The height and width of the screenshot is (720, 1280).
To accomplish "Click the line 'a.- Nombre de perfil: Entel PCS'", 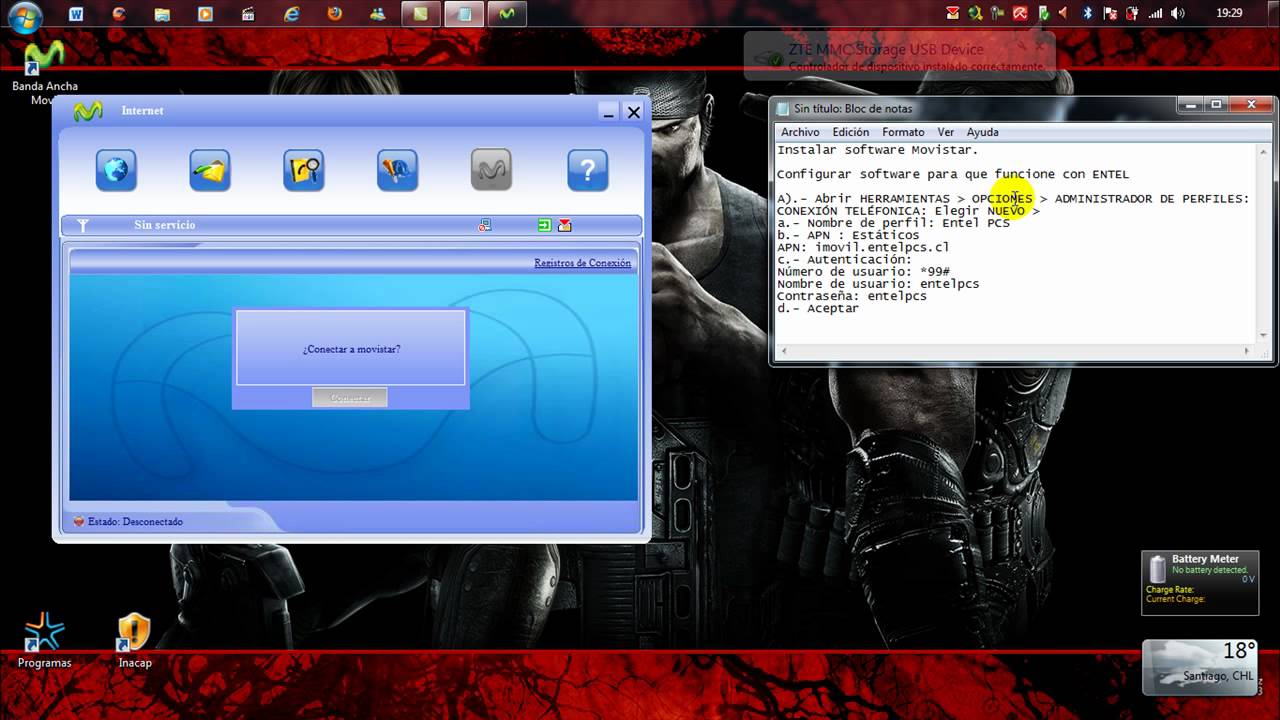I will tap(893, 223).
